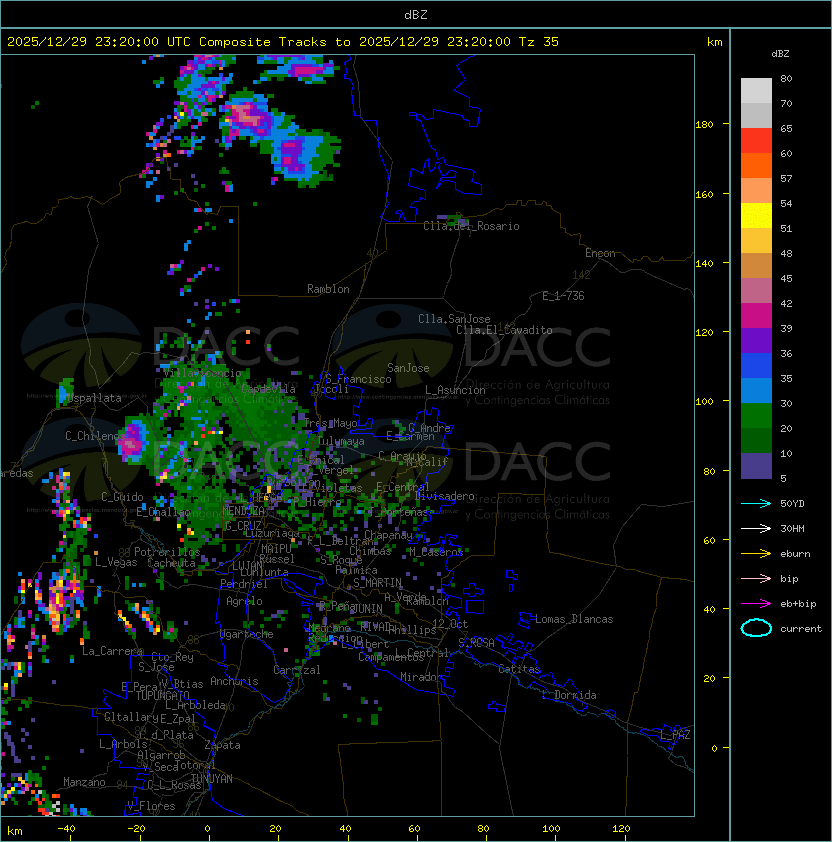Click the 'Carrizal' map label
Image resolution: width=832 pixels, height=842 pixels.
click(x=297, y=670)
